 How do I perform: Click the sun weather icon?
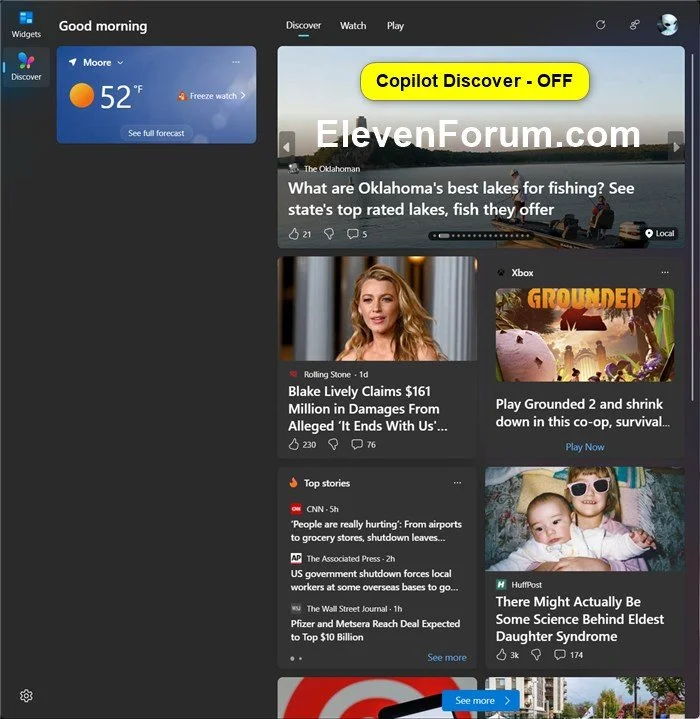(x=82, y=95)
